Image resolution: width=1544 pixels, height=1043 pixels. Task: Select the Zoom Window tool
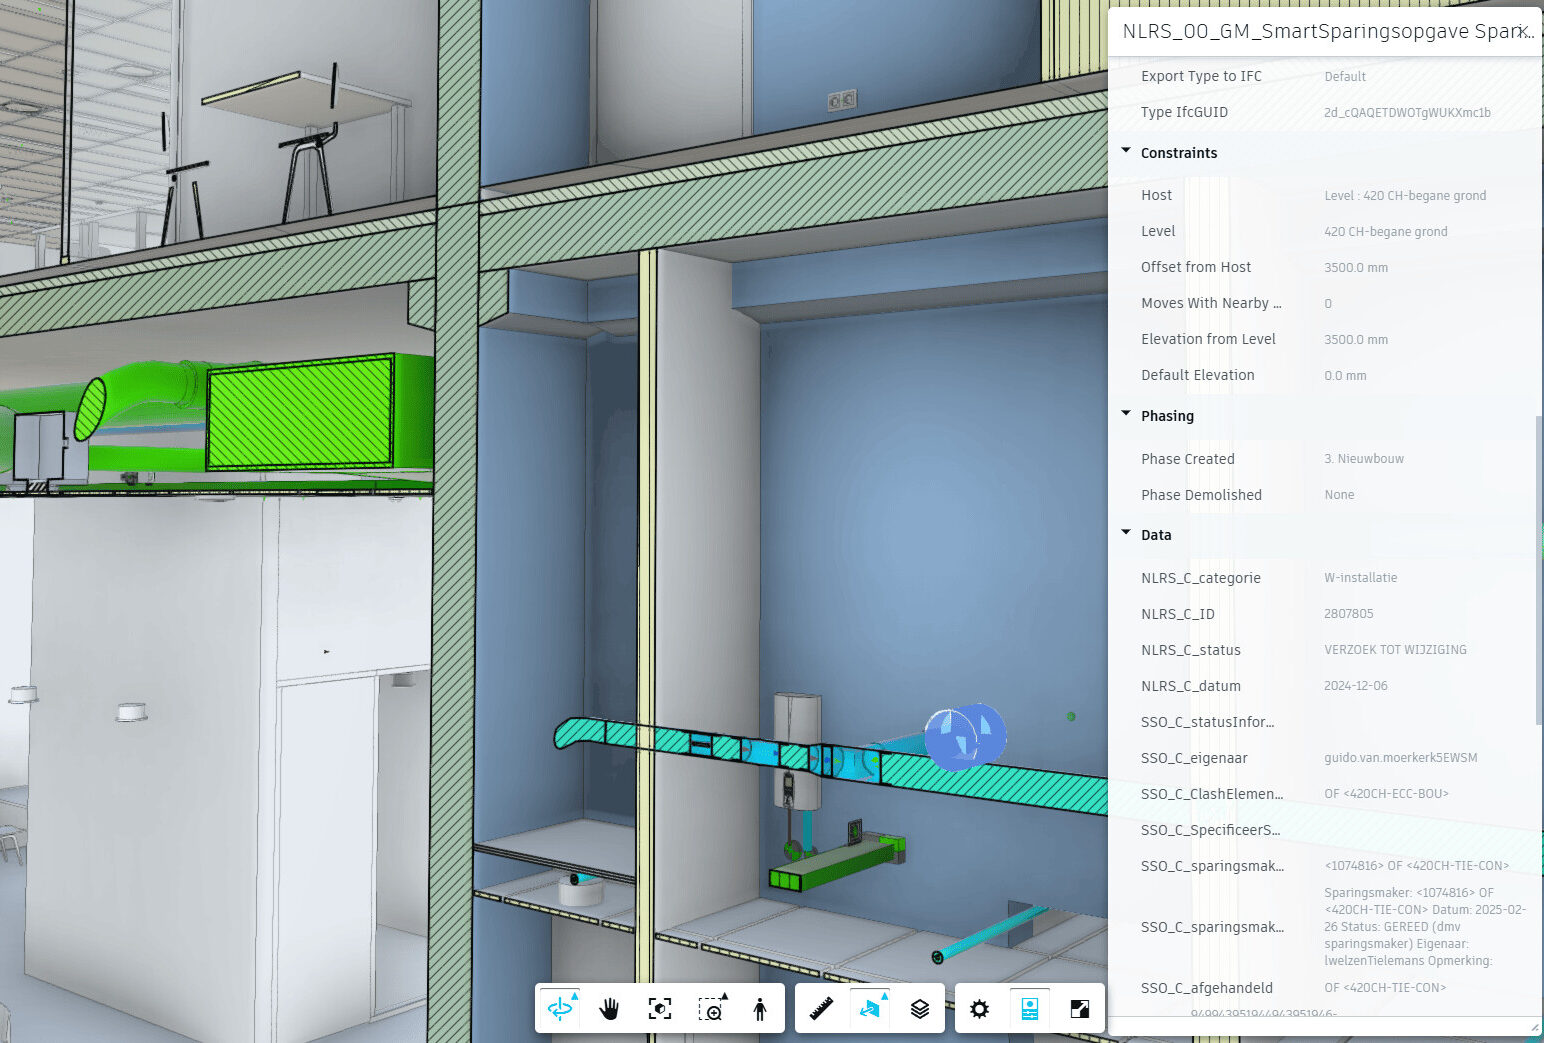click(x=712, y=1009)
